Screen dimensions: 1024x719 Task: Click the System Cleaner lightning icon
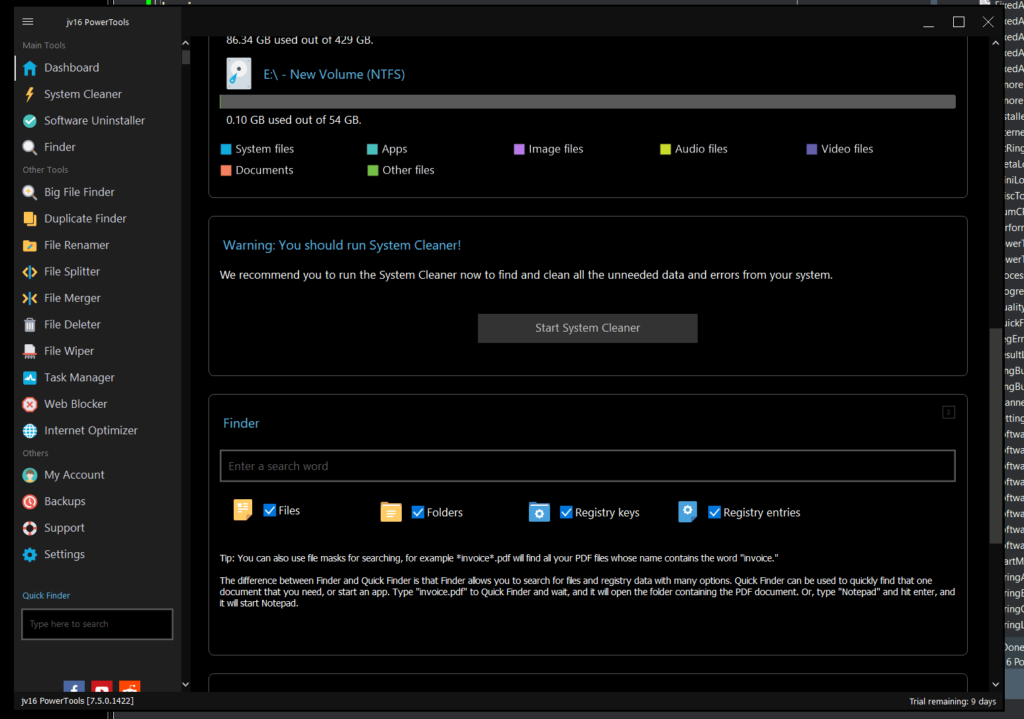pos(29,94)
